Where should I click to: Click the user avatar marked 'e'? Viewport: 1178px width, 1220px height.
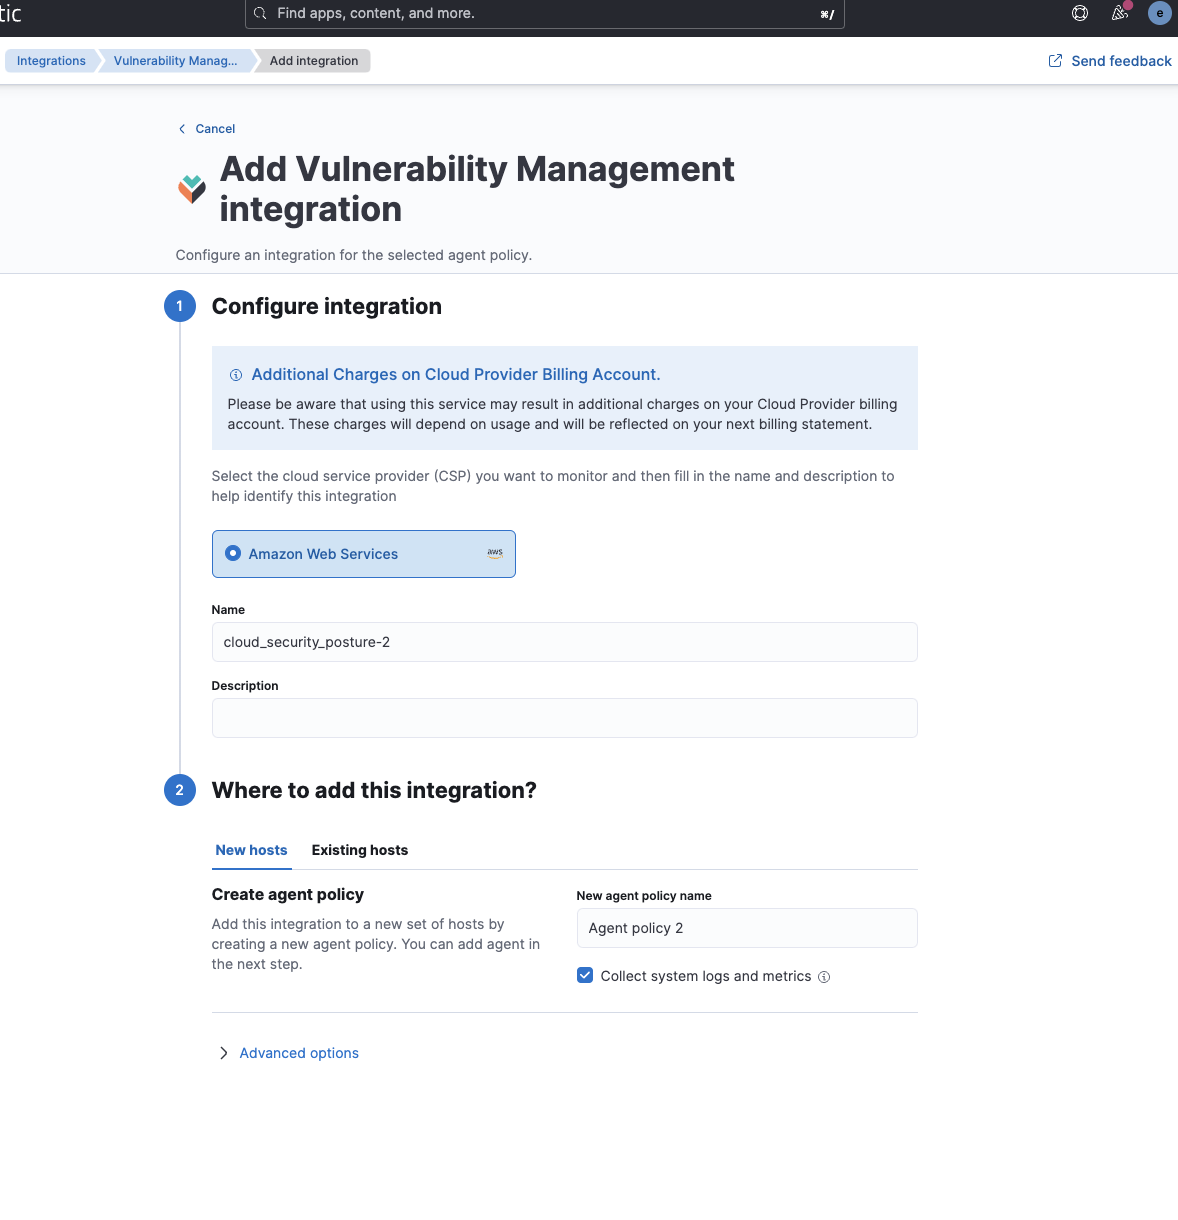point(1159,13)
